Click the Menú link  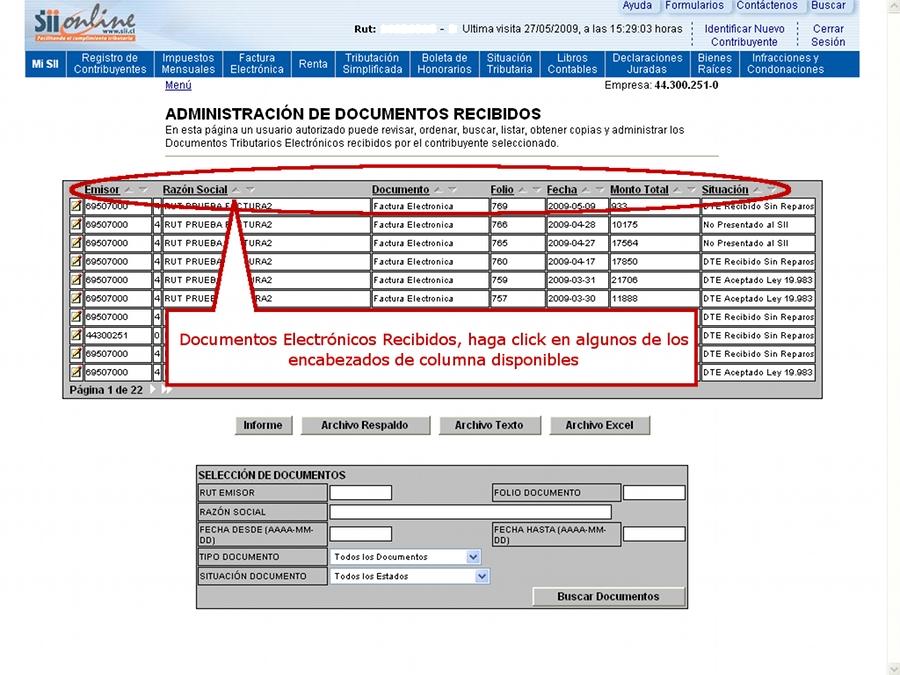pyautogui.click(x=178, y=86)
